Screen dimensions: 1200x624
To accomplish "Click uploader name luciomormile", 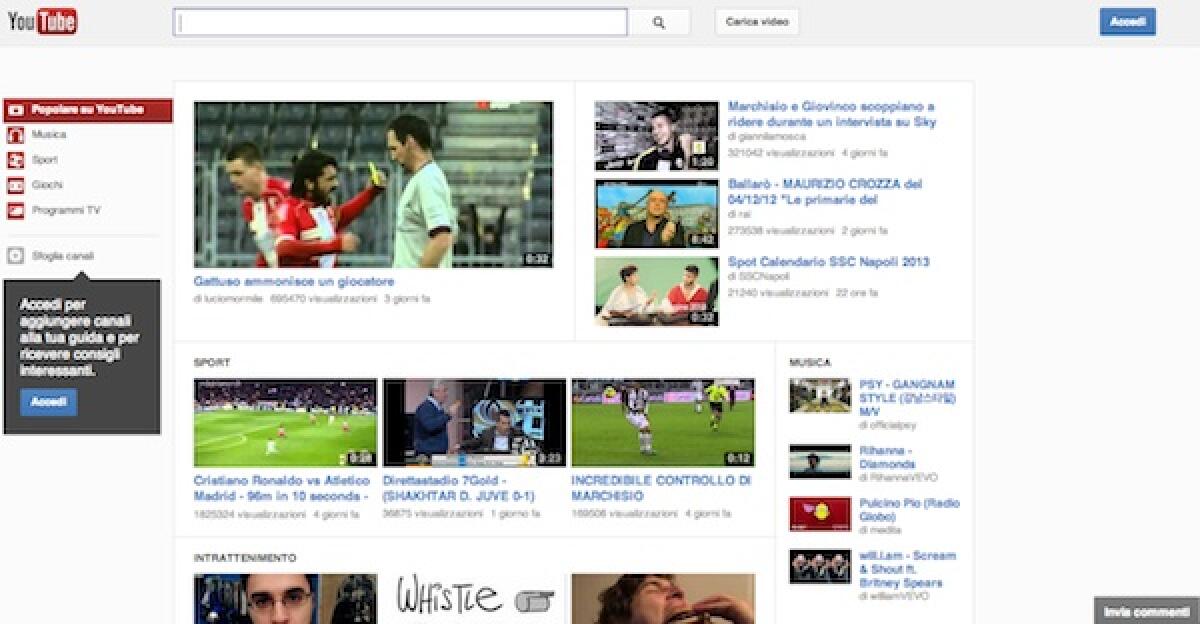I will [234, 298].
